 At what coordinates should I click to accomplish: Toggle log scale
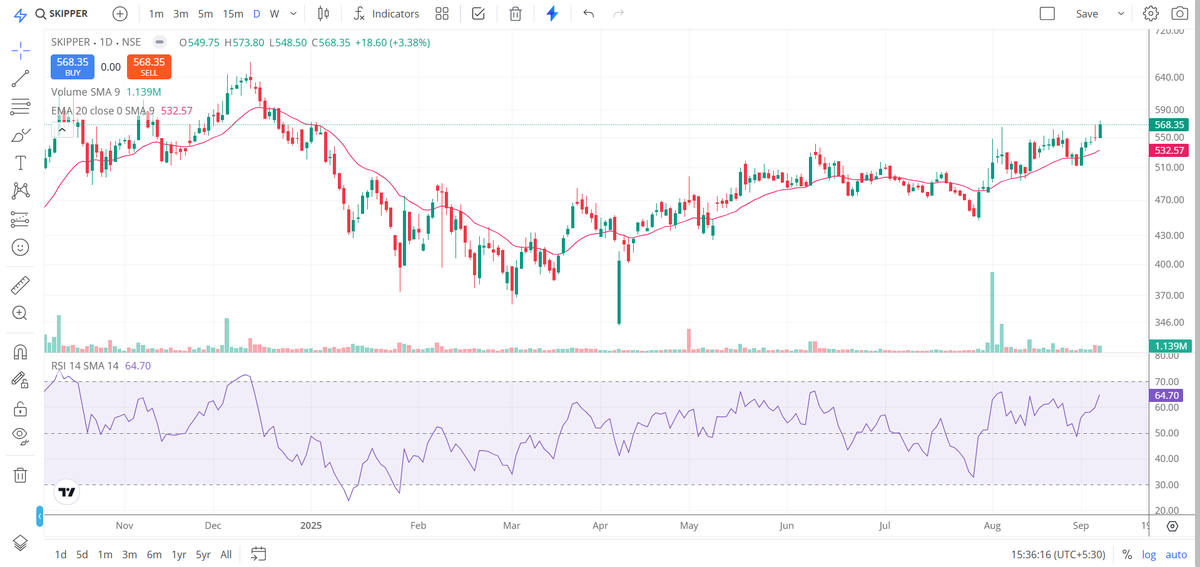[x=1148, y=554]
